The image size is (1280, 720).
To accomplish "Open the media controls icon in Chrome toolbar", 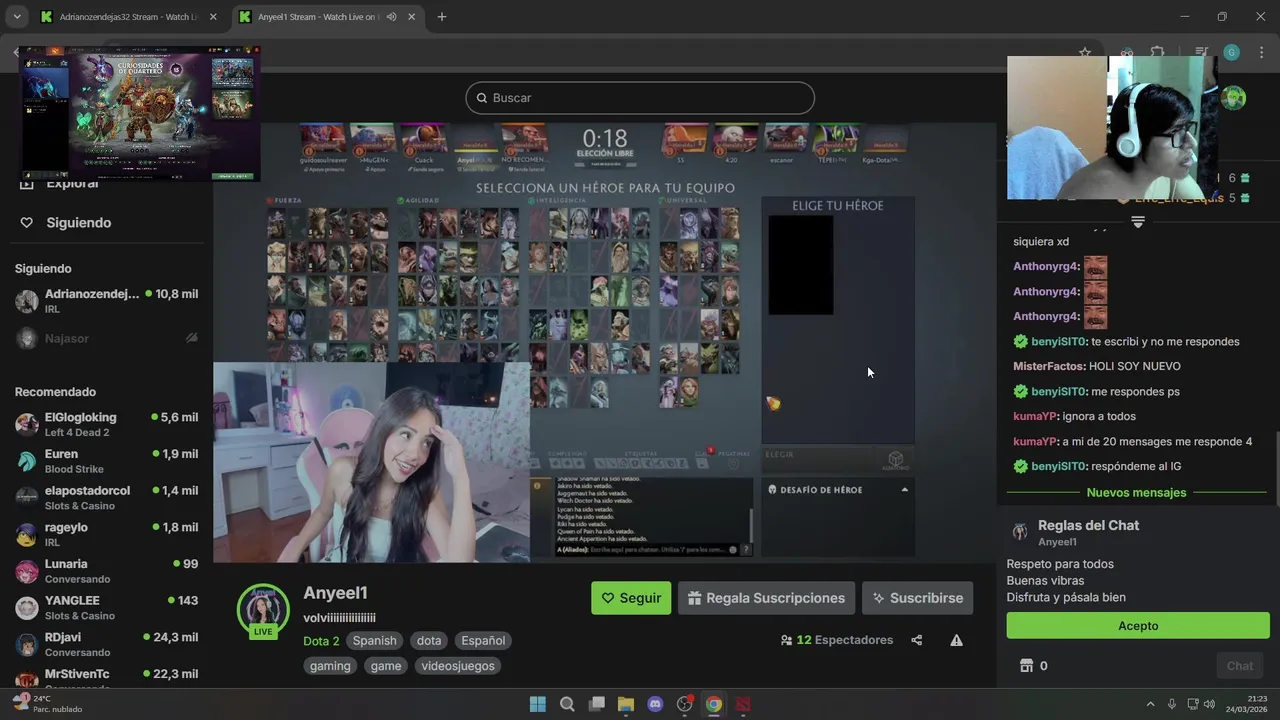I will tap(1201, 52).
